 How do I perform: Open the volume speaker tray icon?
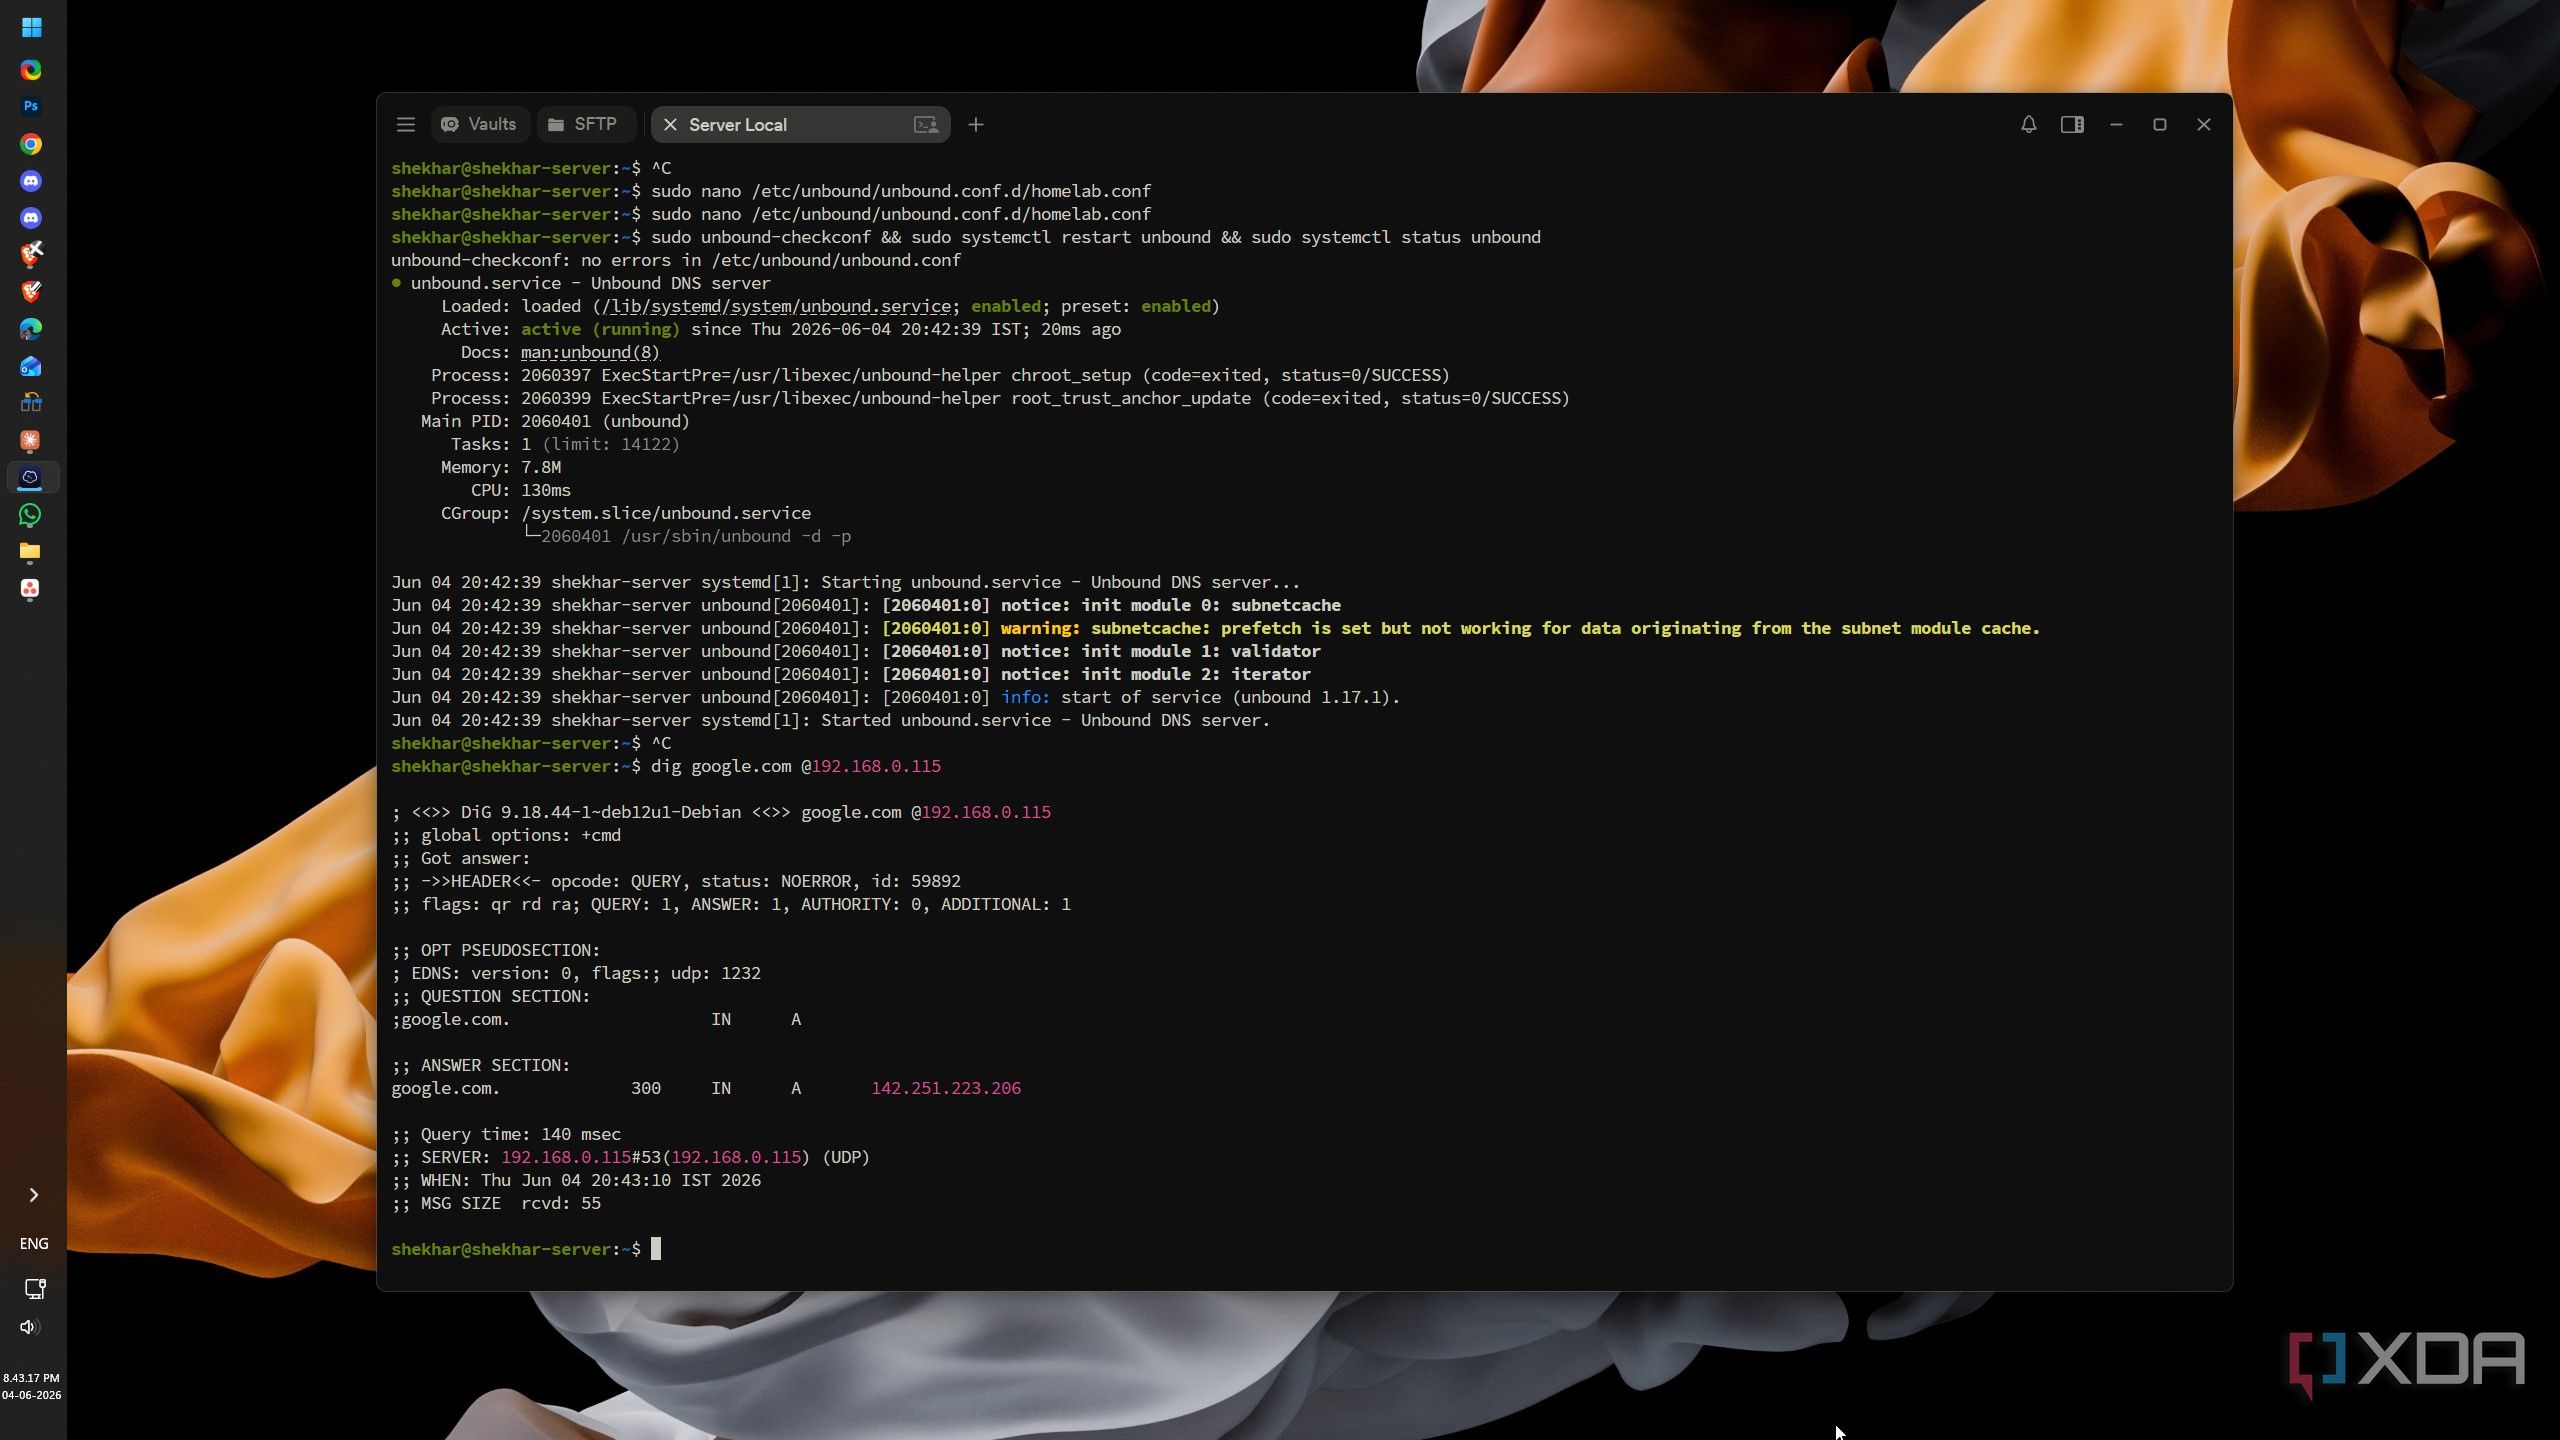tap(29, 1327)
